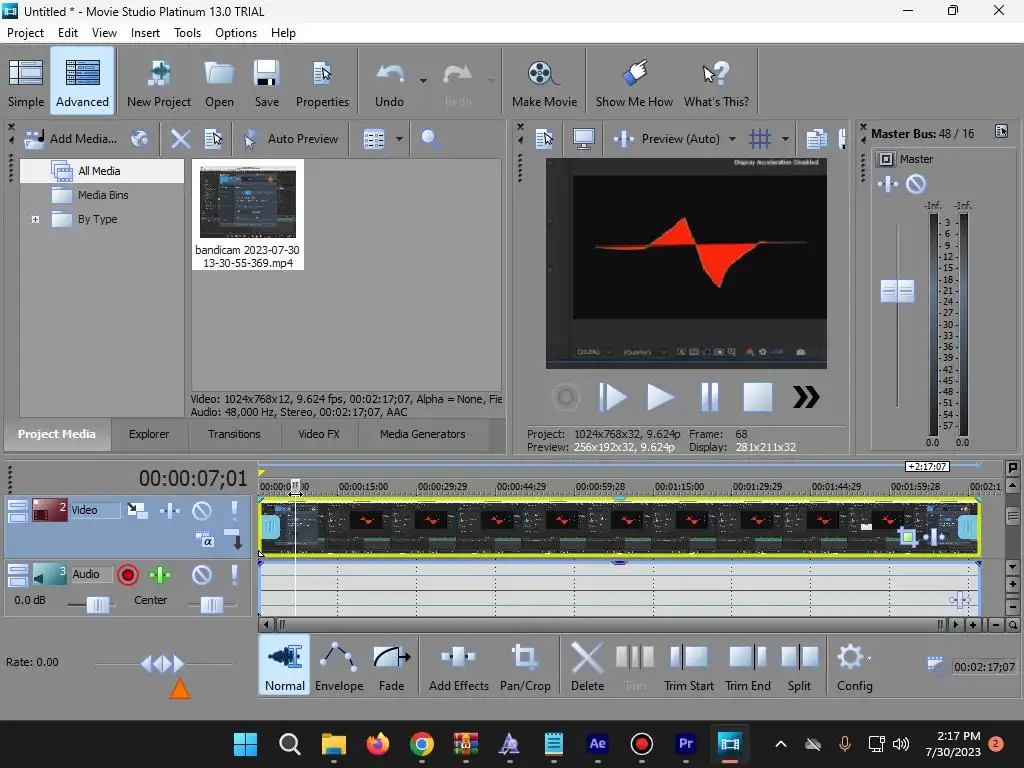Adjust the Audio track volume slider

click(x=97, y=605)
